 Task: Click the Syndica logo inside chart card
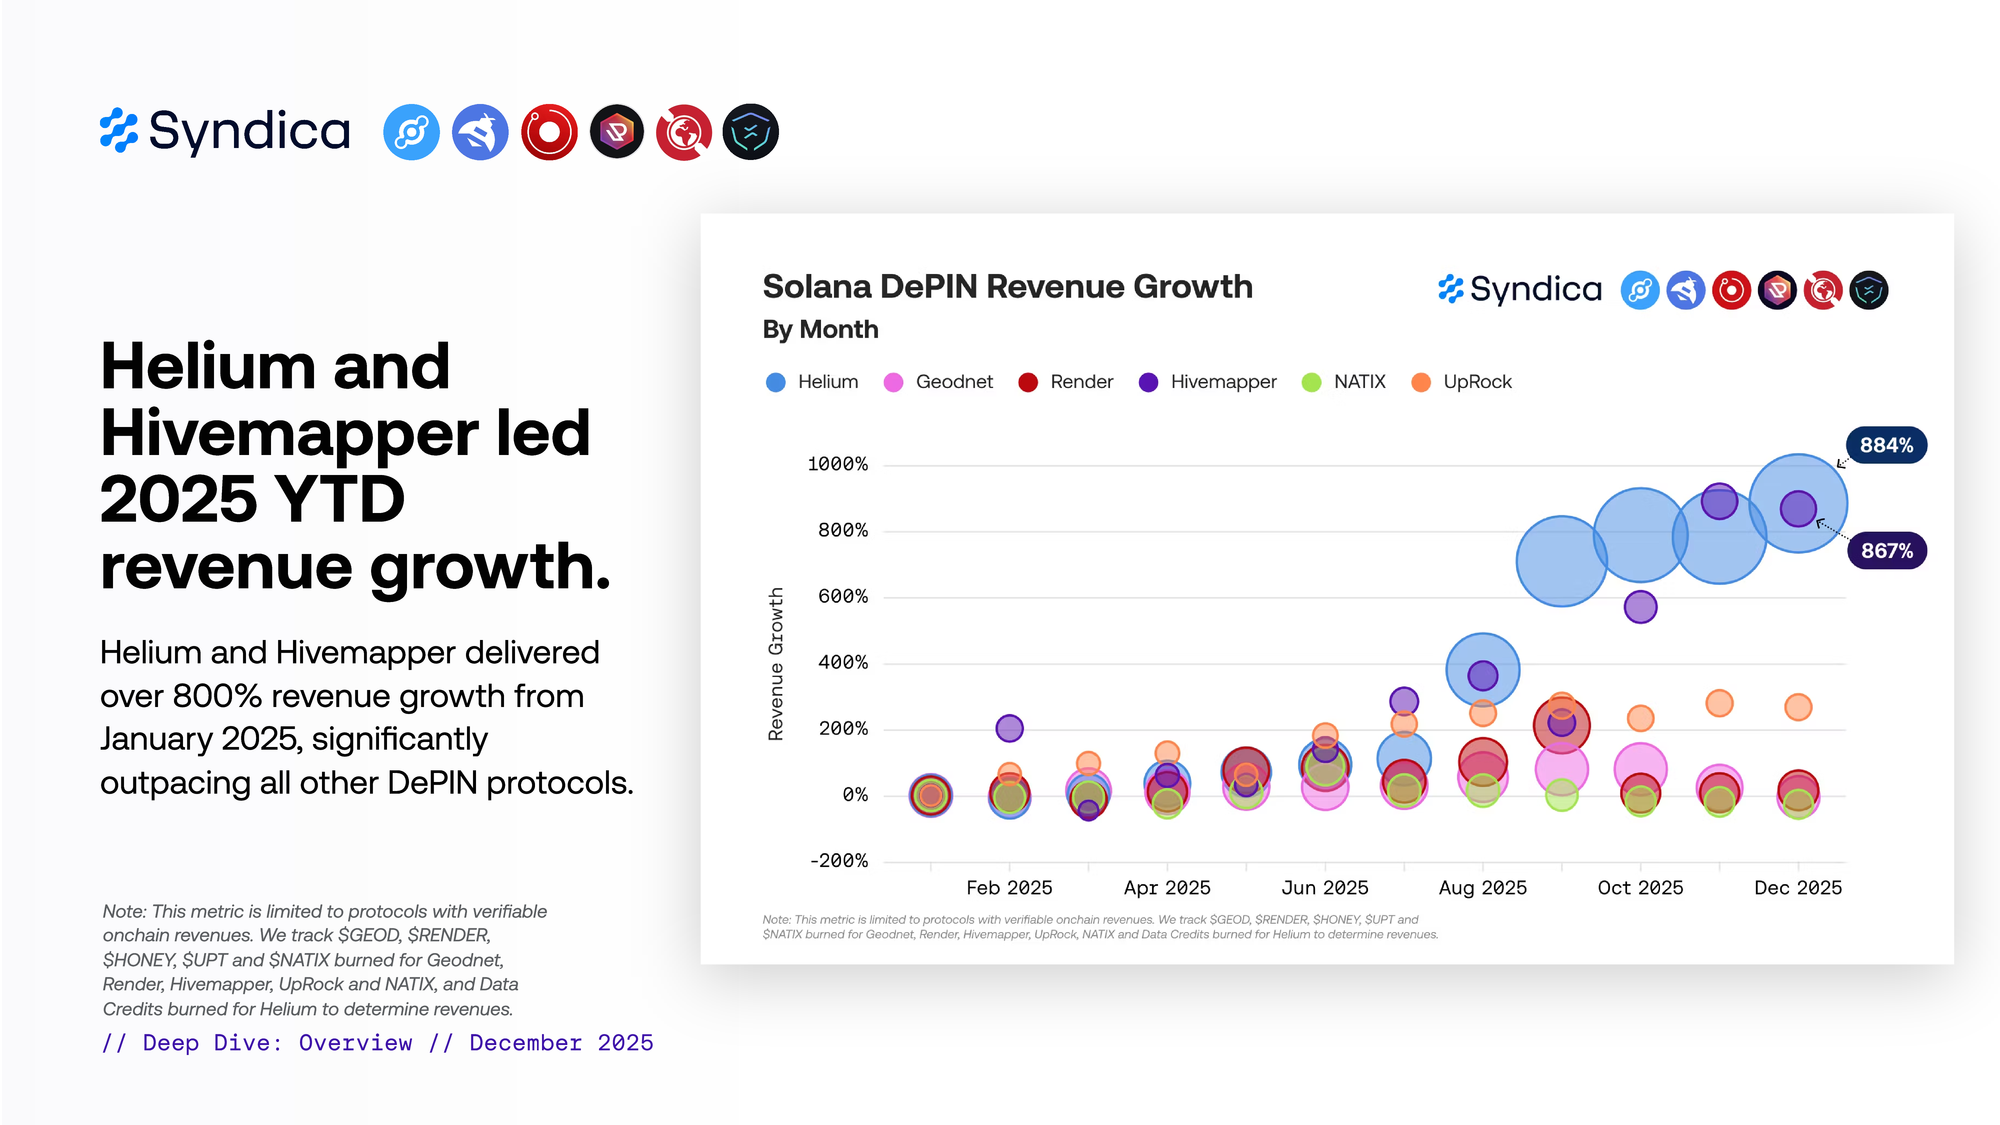pos(1520,290)
